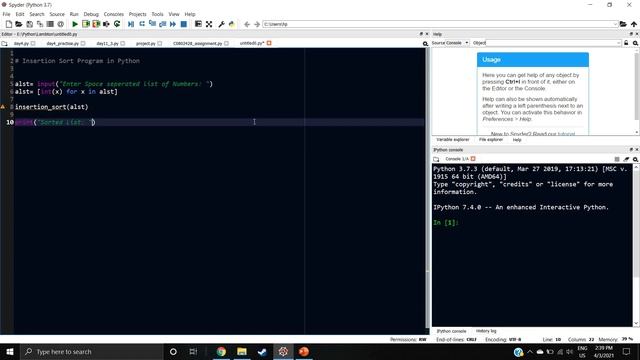Switch to the Variable explorer tab
This screenshot has height=360, width=640.
point(453,140)
